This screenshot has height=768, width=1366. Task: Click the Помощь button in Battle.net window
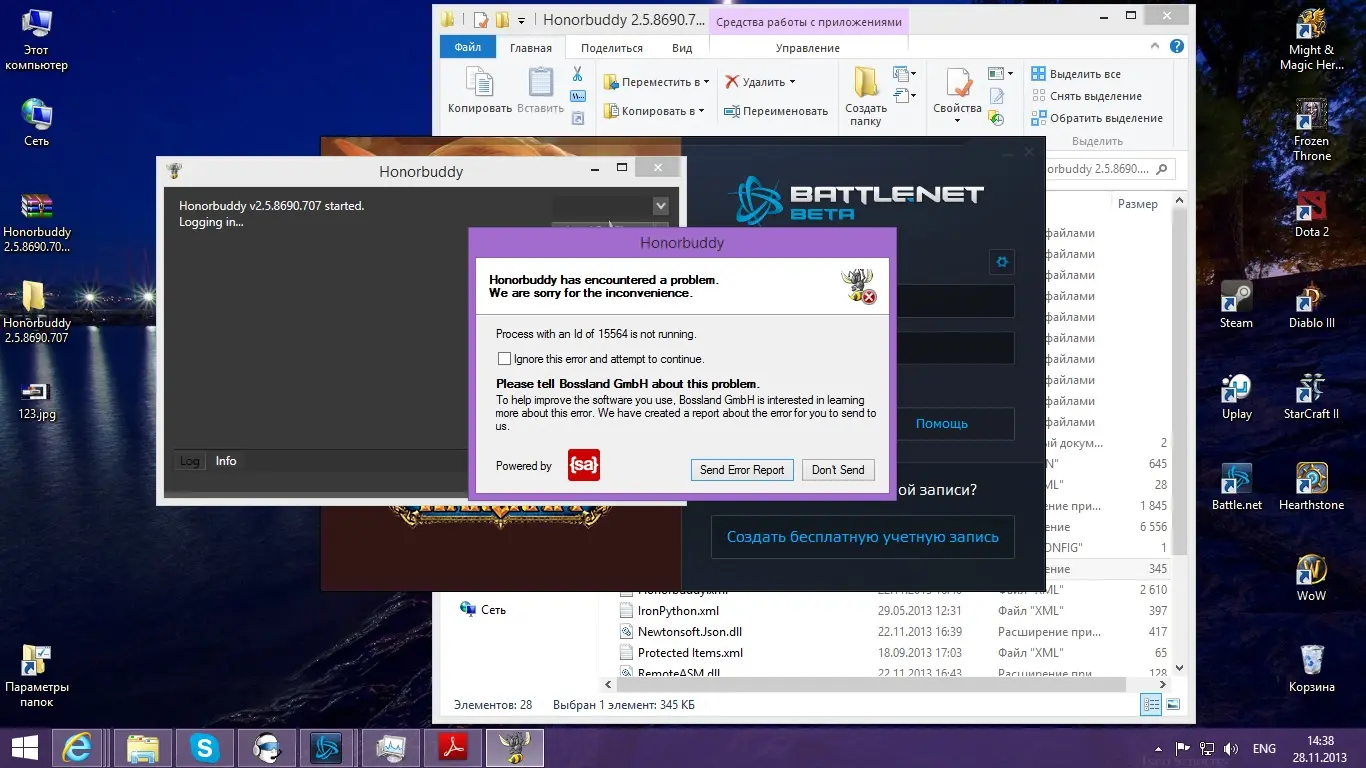(x=942, y=424)
